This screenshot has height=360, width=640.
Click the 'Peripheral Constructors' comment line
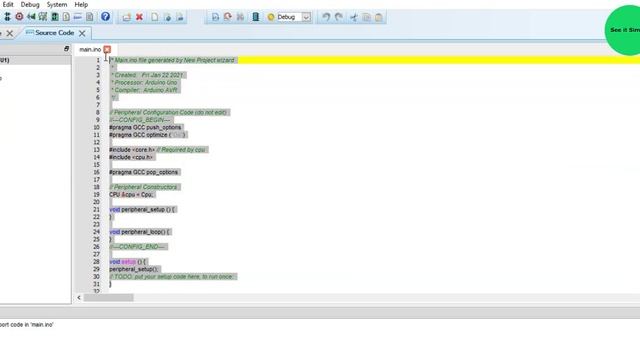[x=144, y=187]
